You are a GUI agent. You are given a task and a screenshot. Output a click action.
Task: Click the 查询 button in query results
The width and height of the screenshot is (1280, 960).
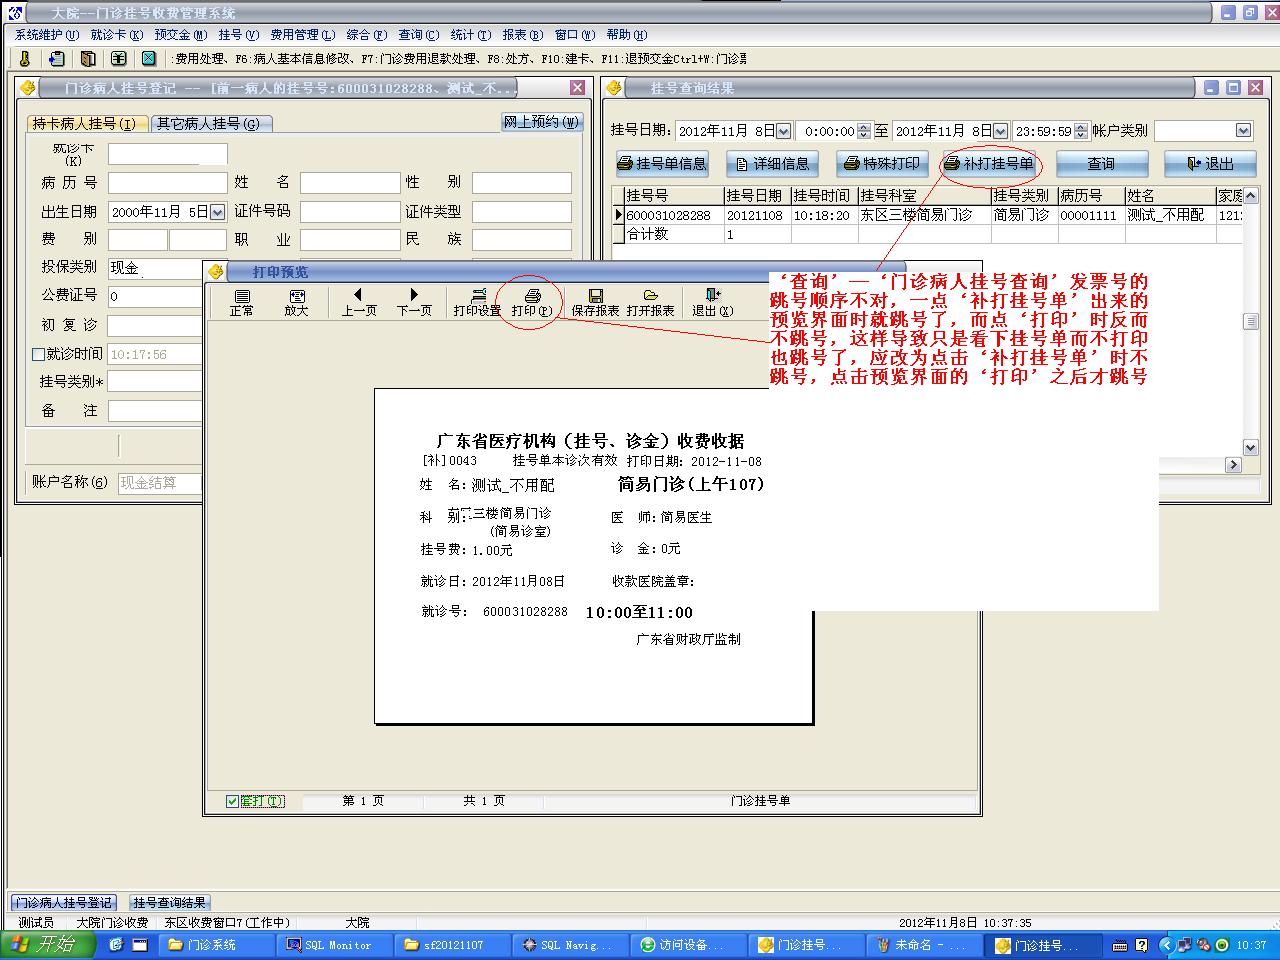[1101, 164]
